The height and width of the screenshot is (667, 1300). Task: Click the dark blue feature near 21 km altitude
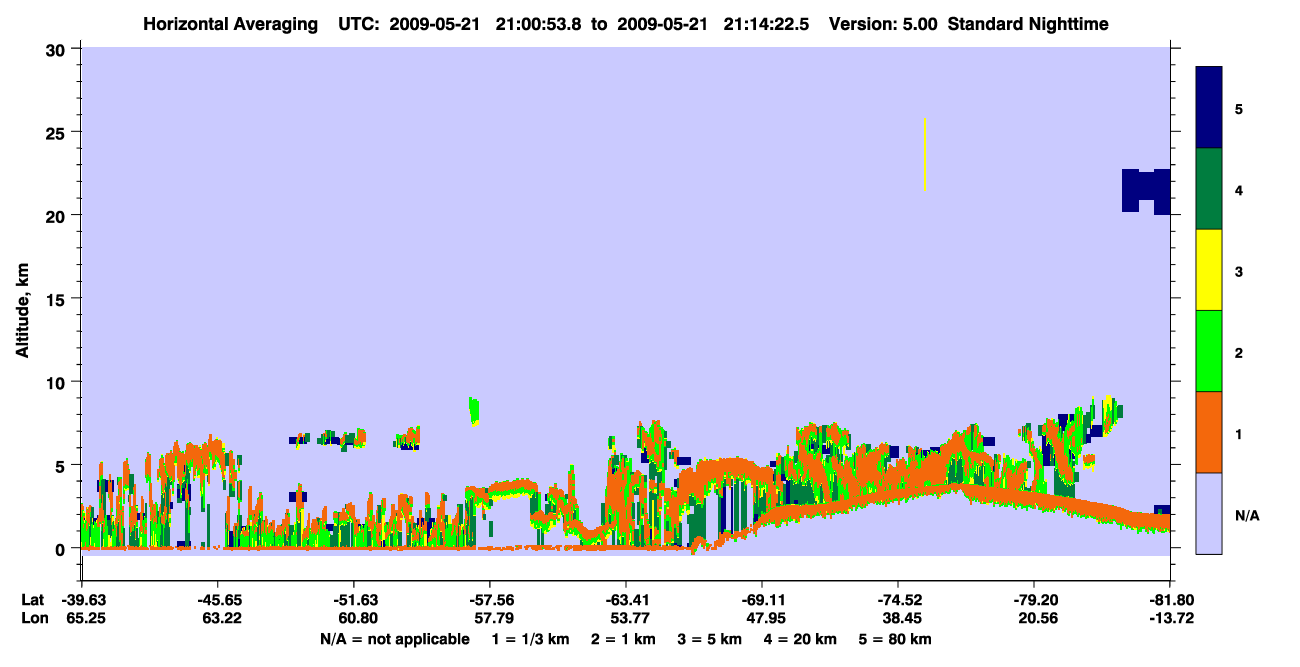[x=1146, y=190]
